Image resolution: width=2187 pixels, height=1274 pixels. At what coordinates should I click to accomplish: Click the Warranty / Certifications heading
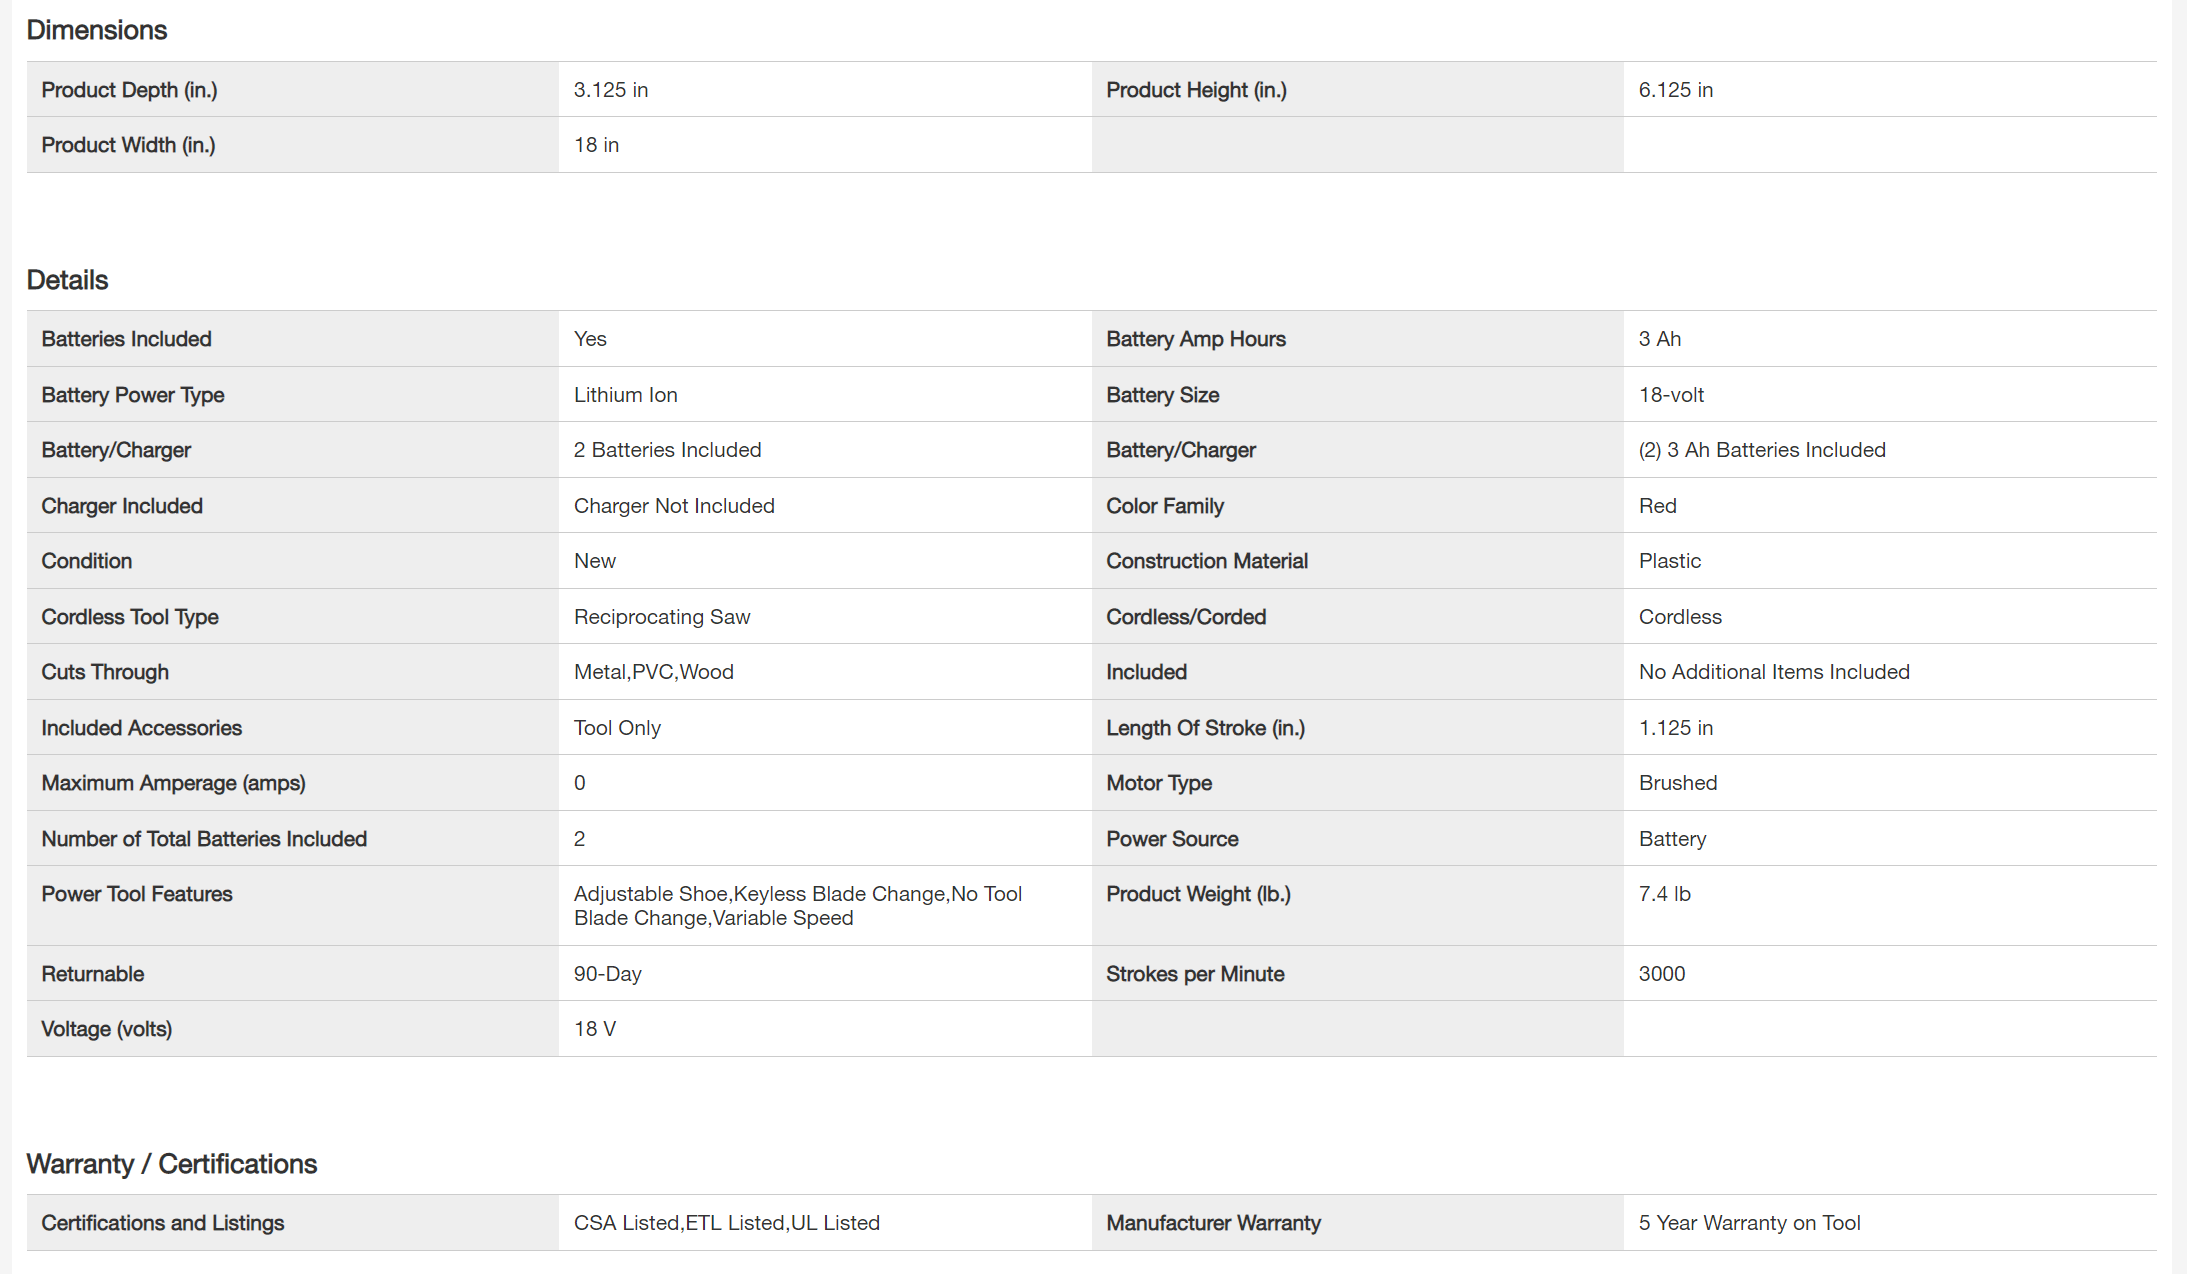tap(171, 1164)
